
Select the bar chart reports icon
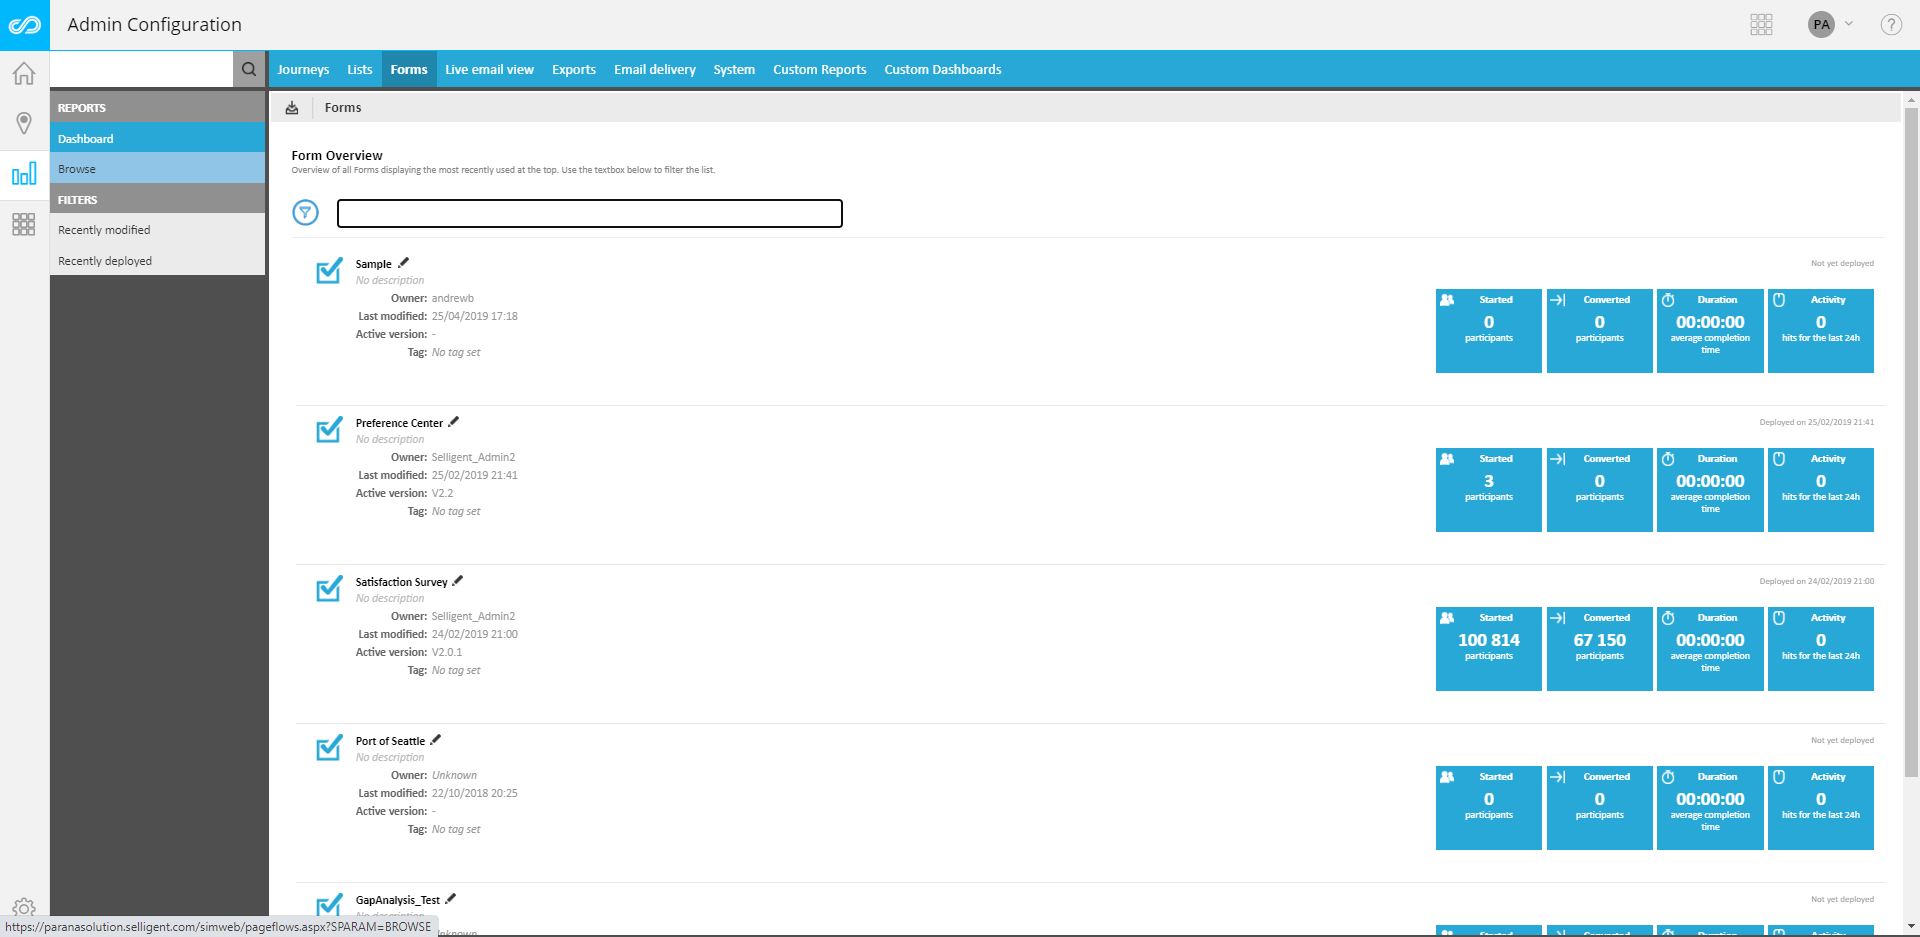point(24,175)
